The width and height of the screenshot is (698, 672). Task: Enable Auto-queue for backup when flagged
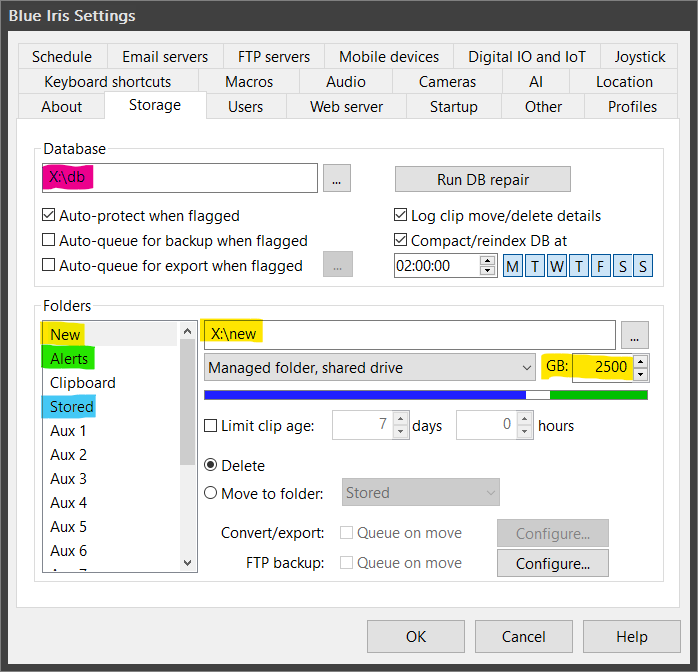(174, 241)
